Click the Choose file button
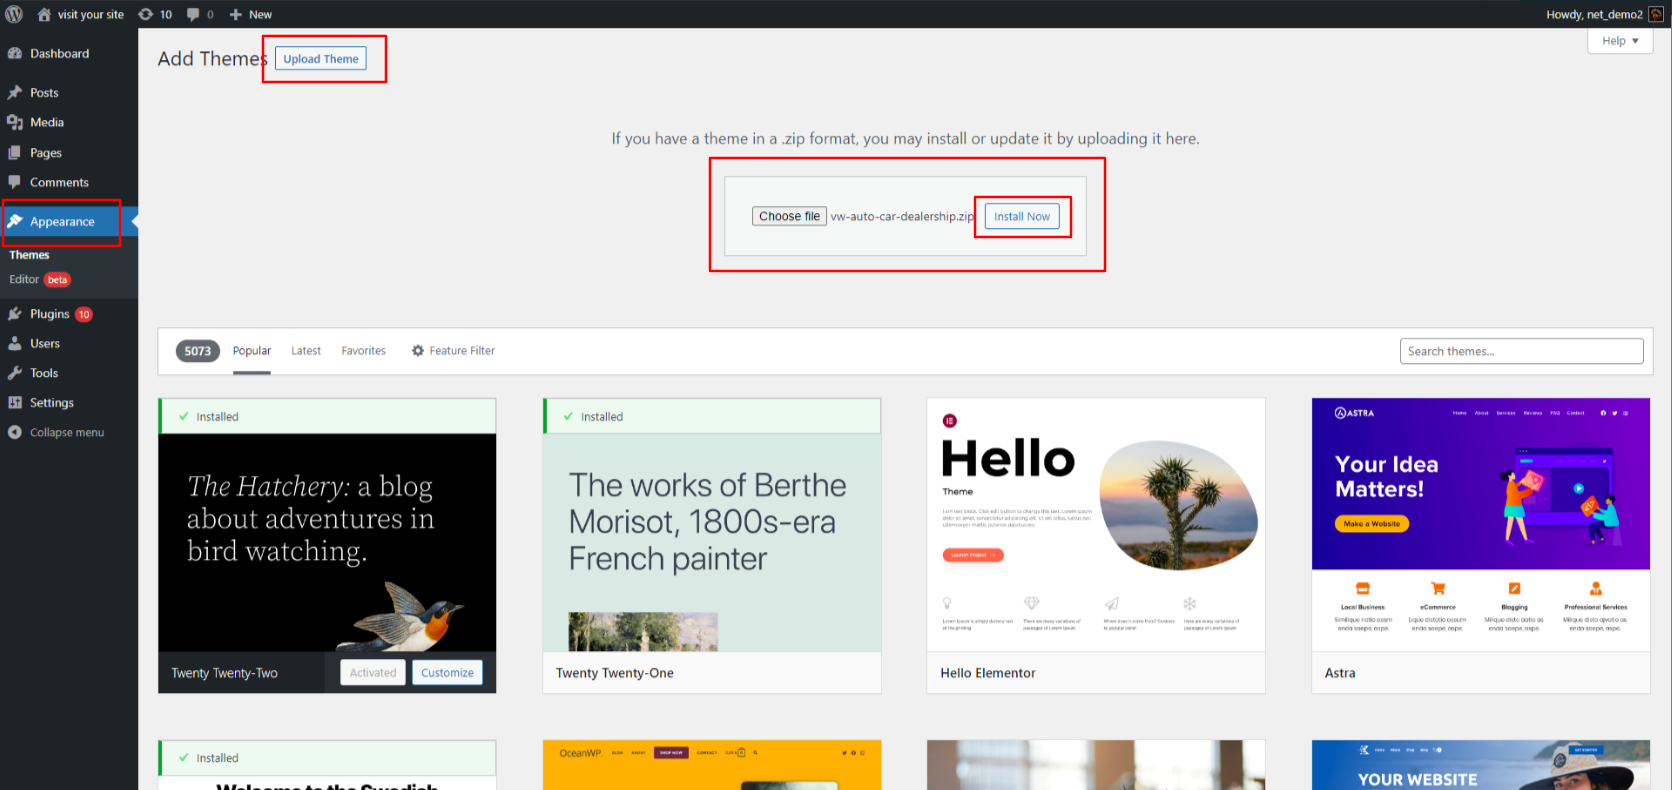Screen dimensions: 1672x790 click(789, 216)
